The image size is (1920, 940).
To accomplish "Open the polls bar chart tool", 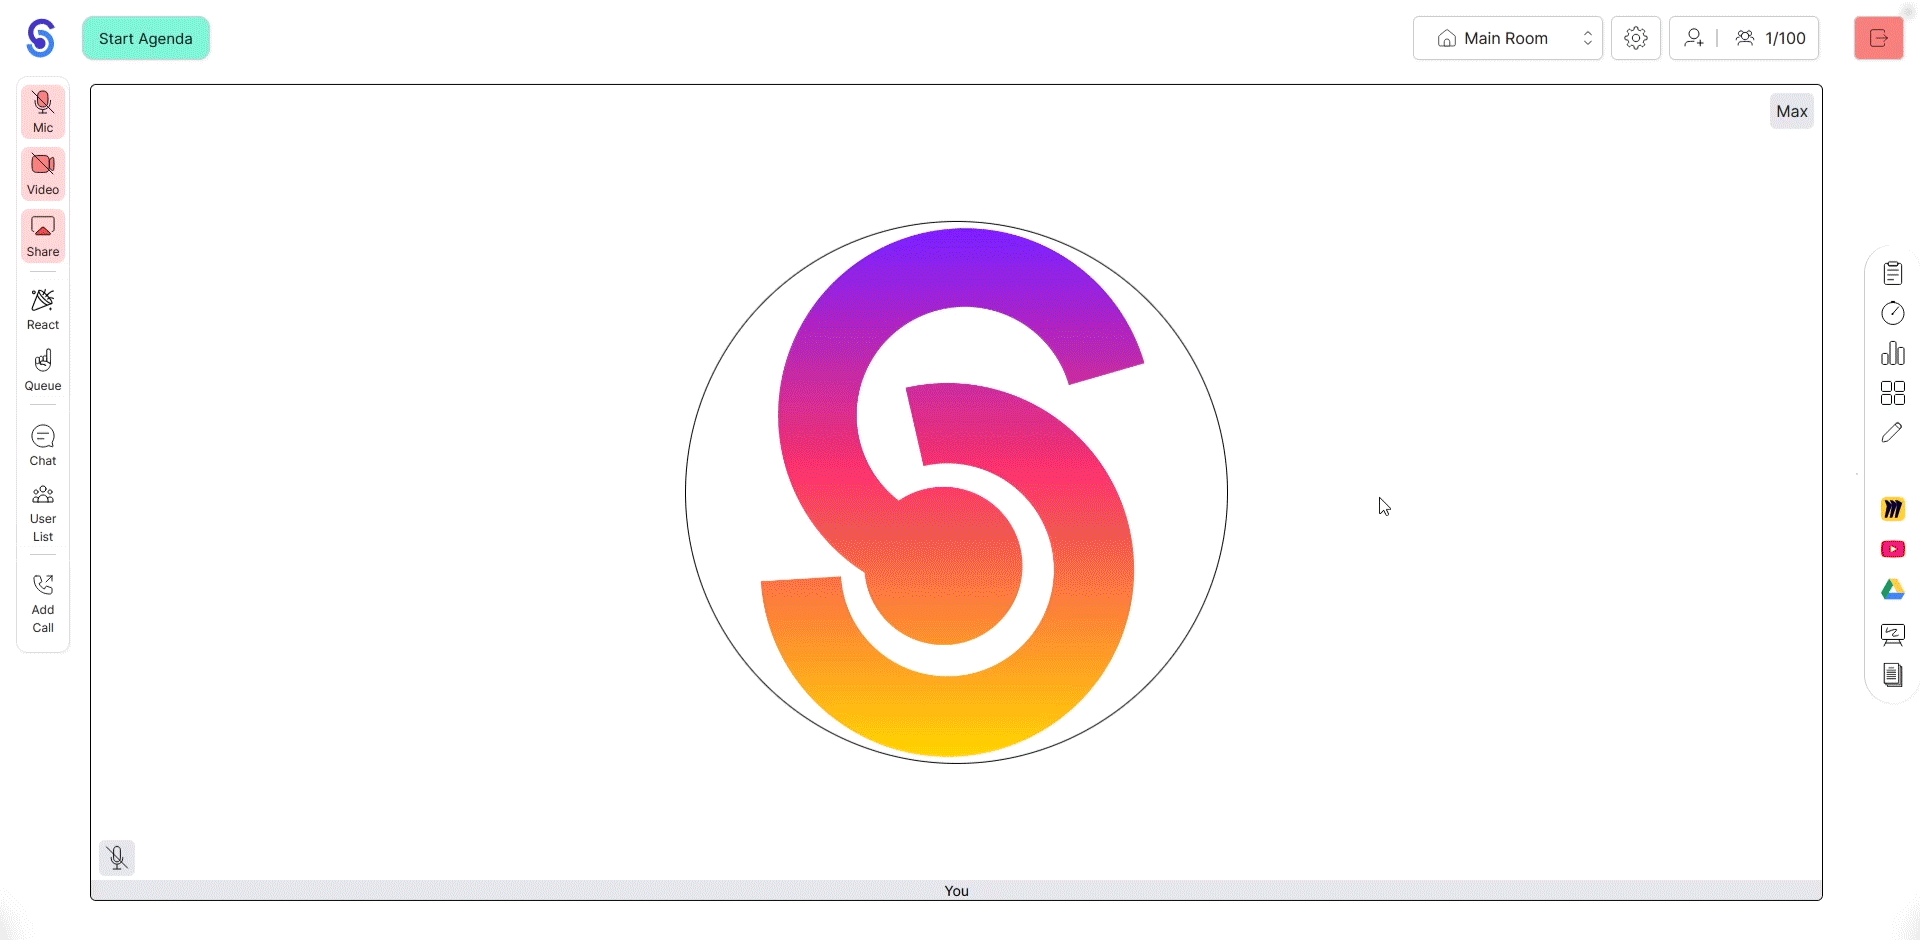I will 1893,353.
